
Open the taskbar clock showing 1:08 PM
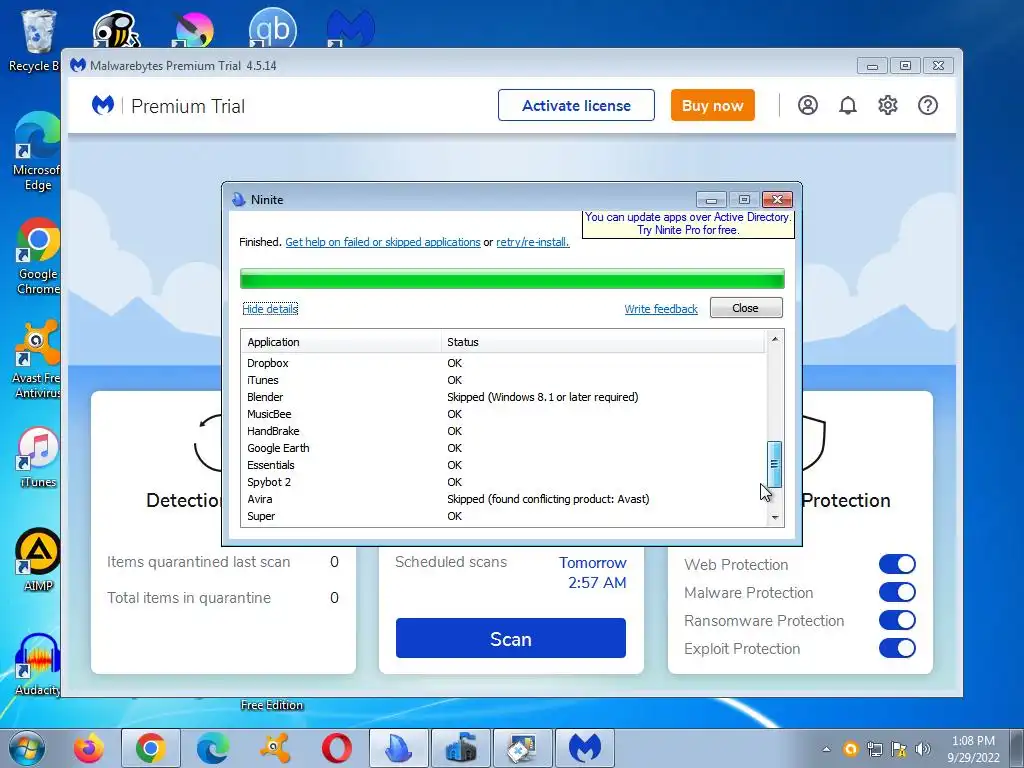[973, 749]
